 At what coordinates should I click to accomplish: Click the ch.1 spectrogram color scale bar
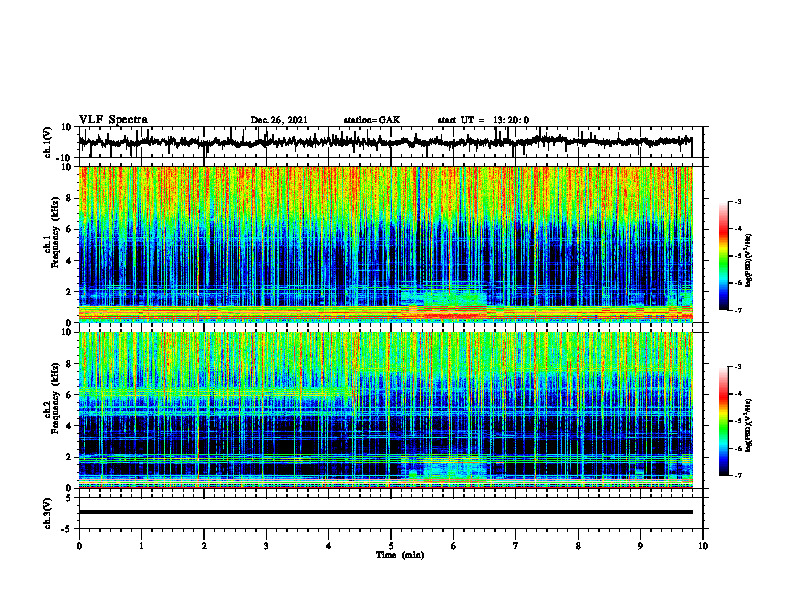(723, 256)
